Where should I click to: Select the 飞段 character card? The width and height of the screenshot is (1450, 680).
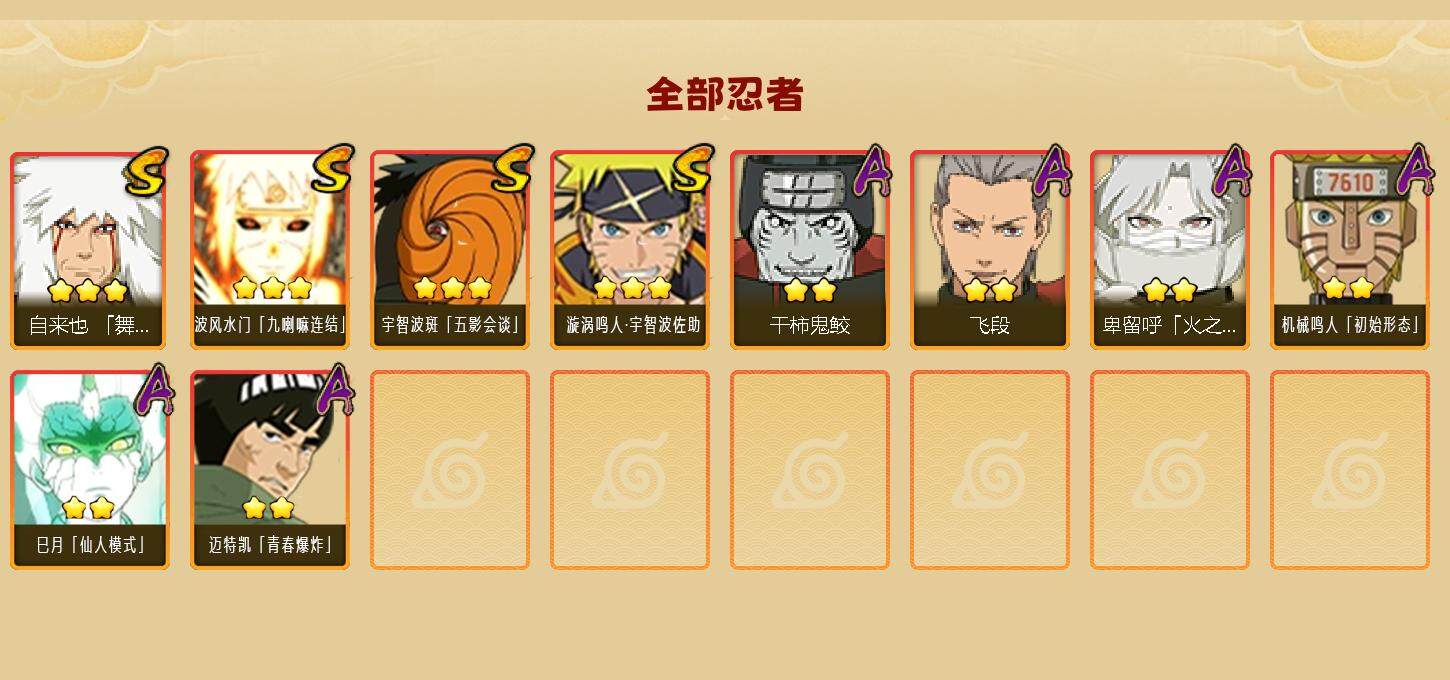point(990,250)
